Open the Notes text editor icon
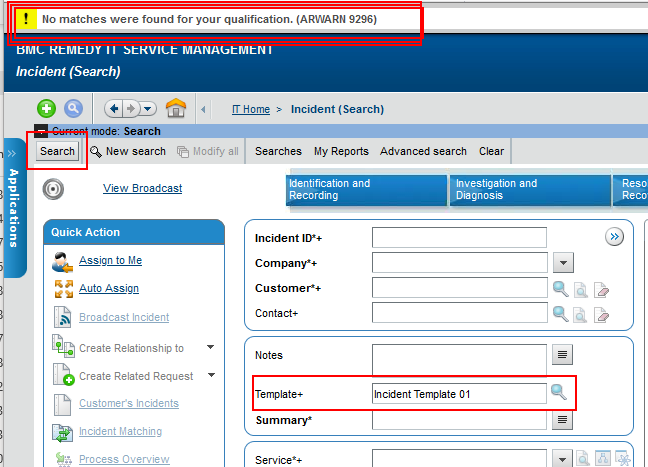648x467 pixels. click(562, 355)
